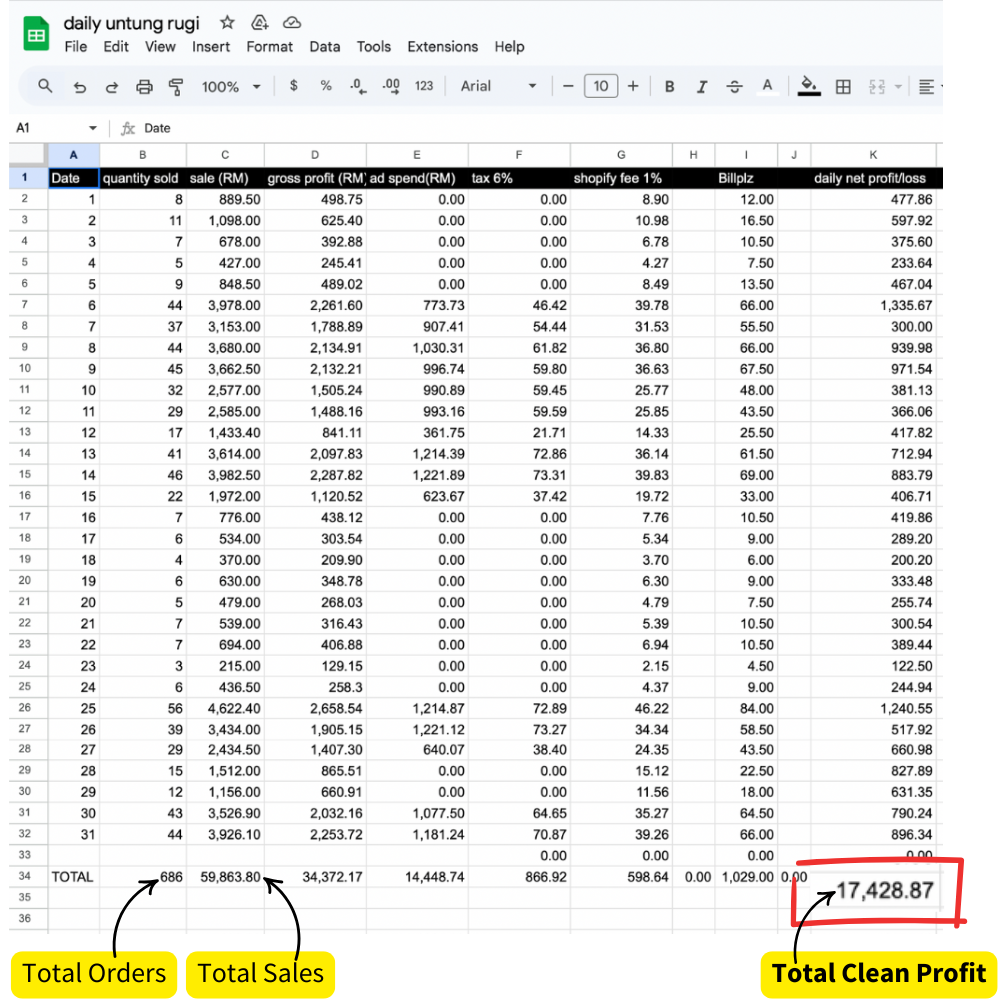The height and width of the screenshot is (1000, 1000).
Task: Click the print icon
Action: click(144, 87)
